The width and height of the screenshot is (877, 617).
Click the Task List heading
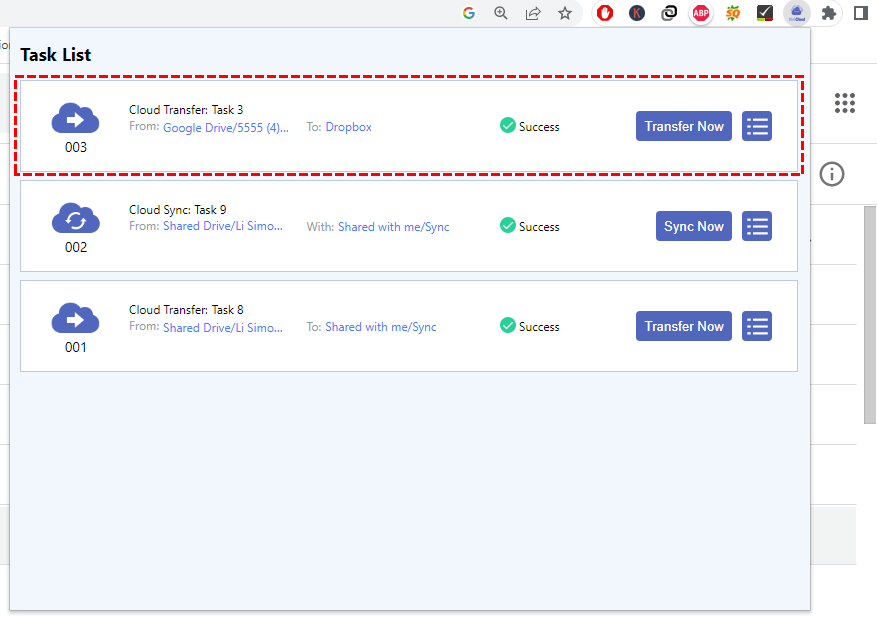[x=55, y=55]
